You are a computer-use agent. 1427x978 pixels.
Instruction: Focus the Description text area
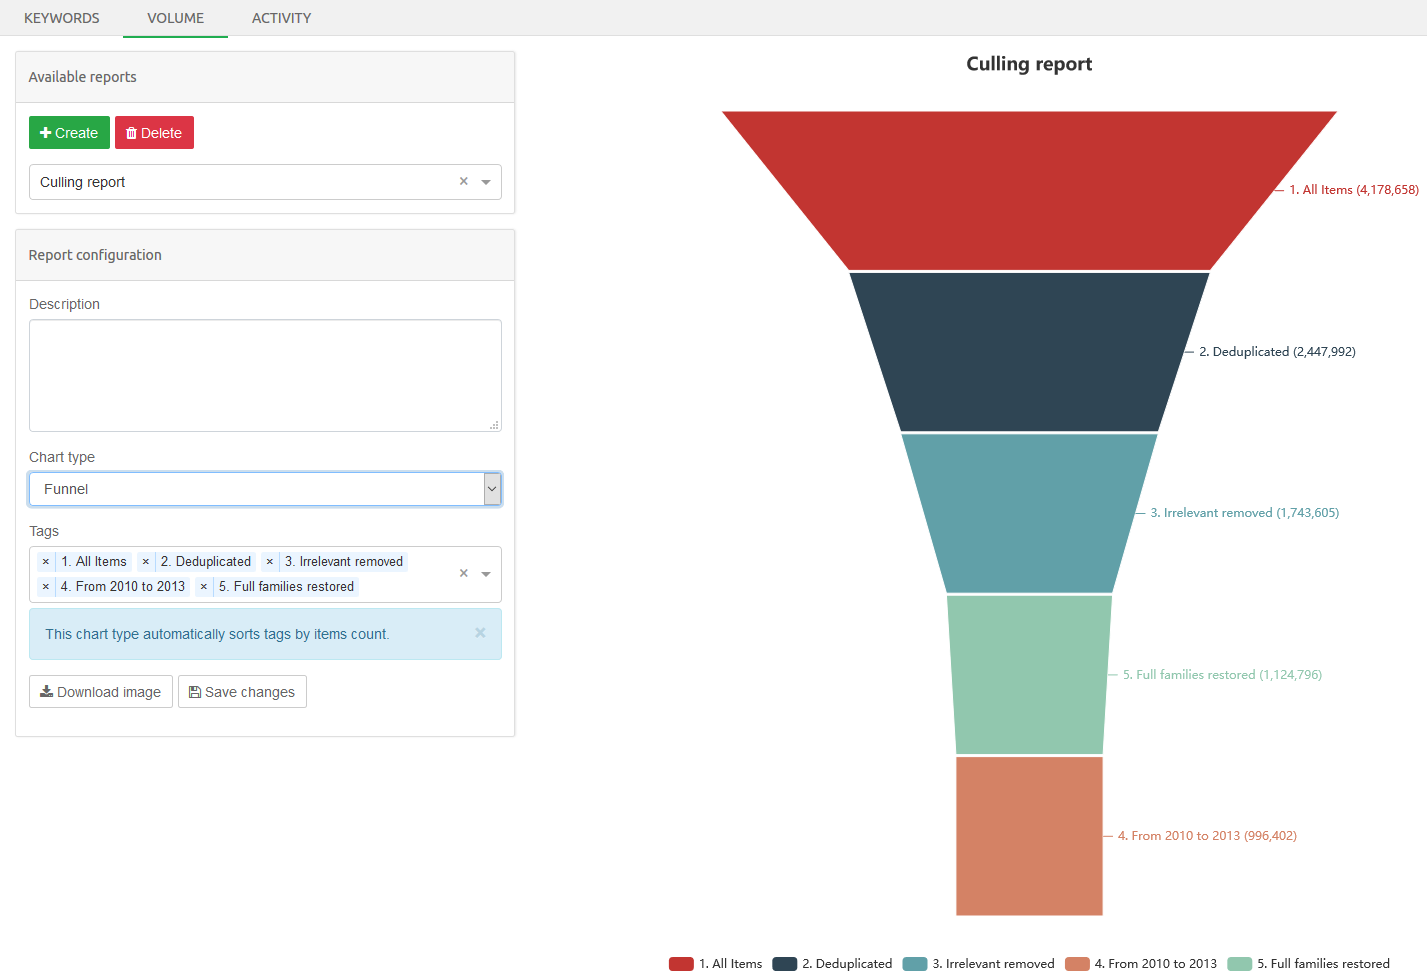point(265,375)
